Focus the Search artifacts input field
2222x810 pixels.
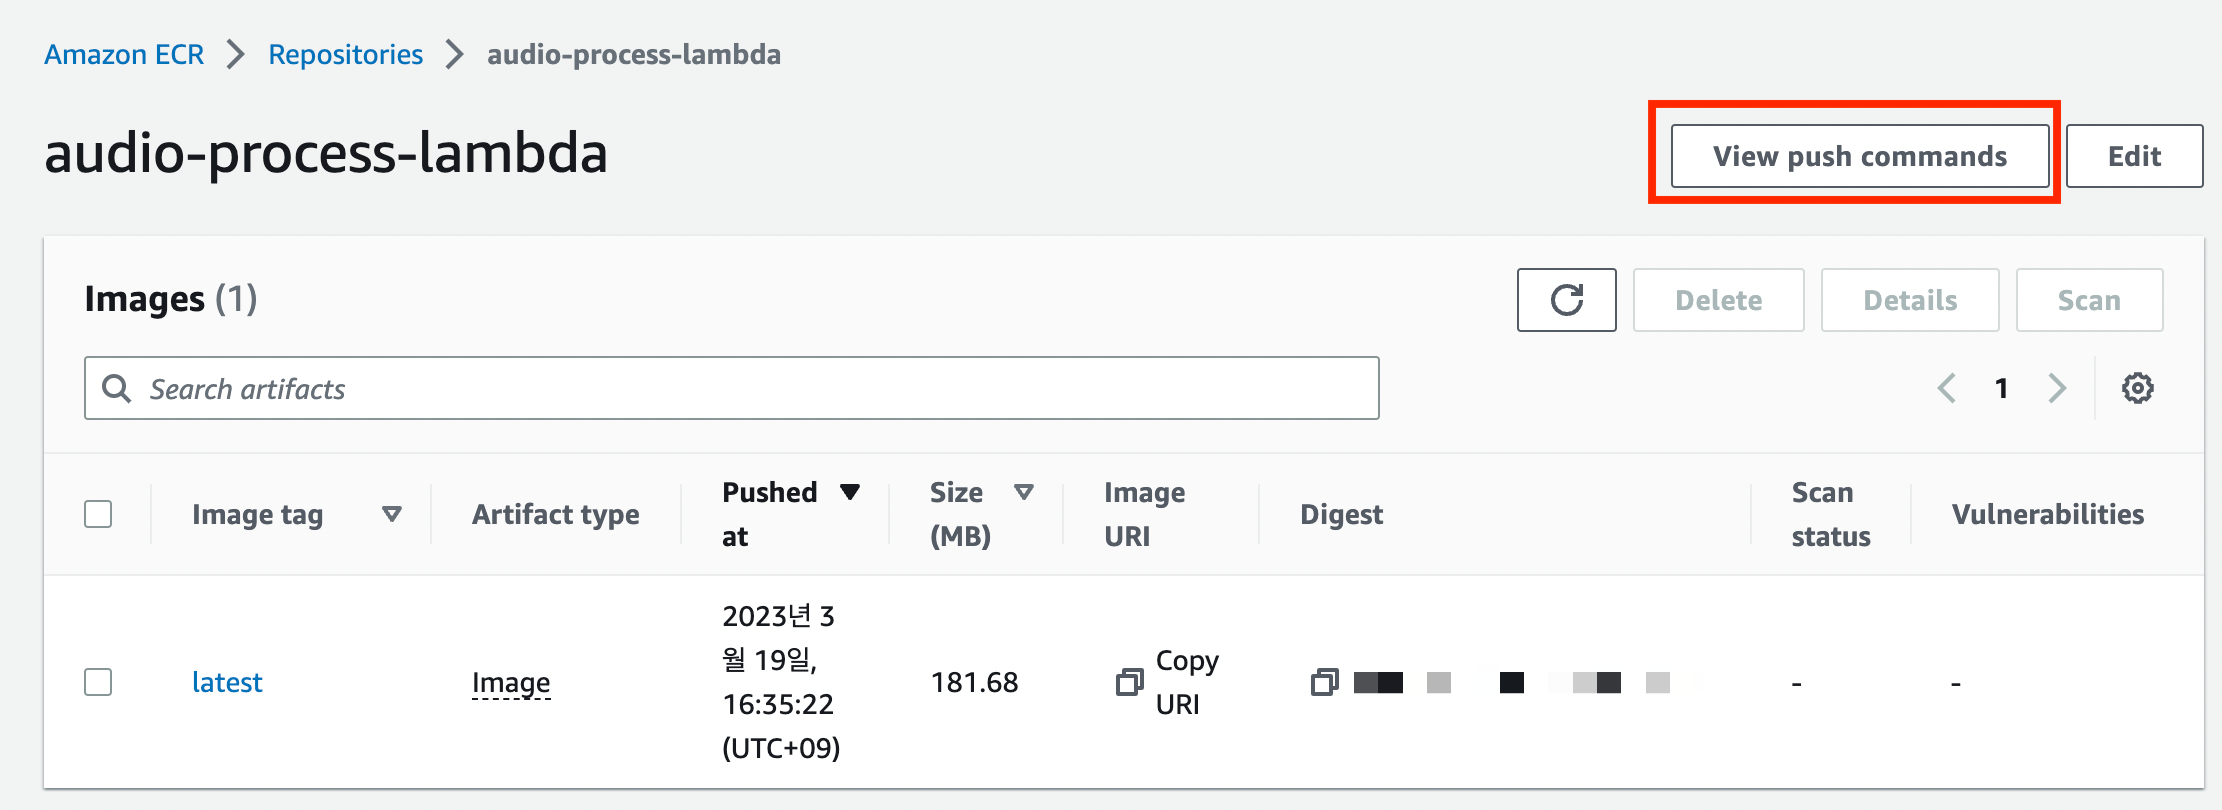click(x=750, y=388)
